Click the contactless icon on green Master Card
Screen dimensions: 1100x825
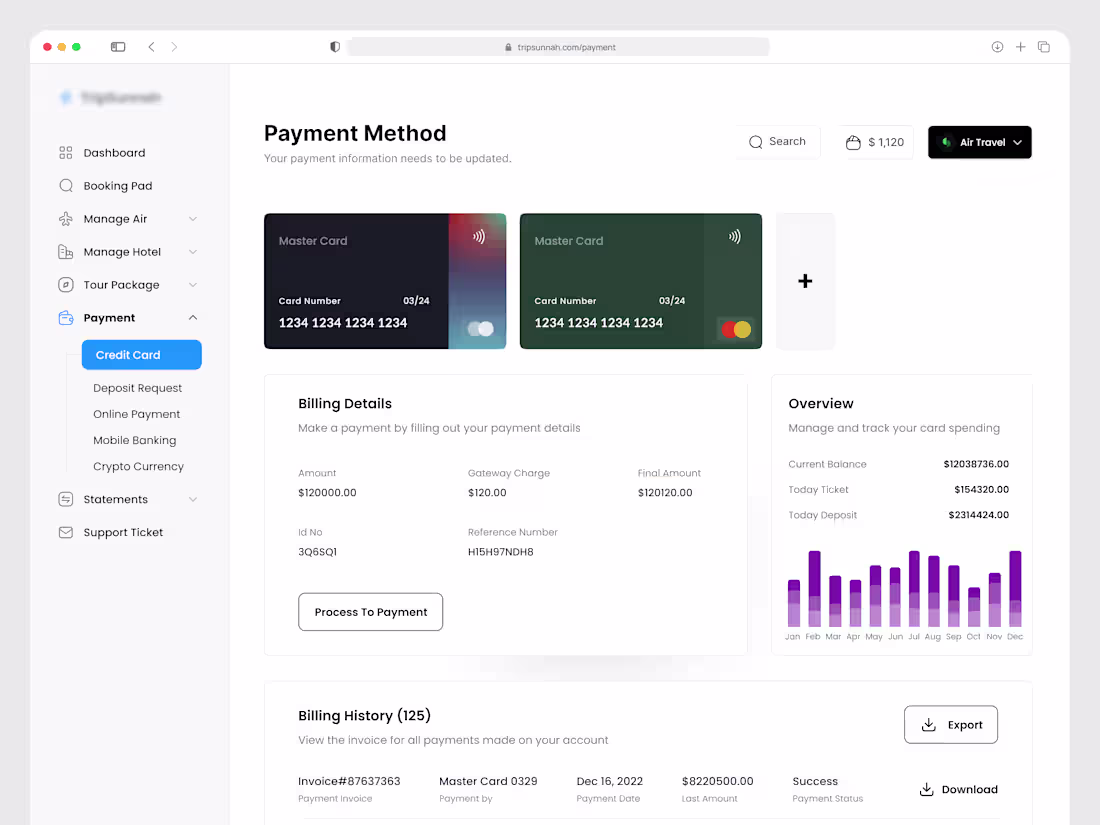click(735, 236)
